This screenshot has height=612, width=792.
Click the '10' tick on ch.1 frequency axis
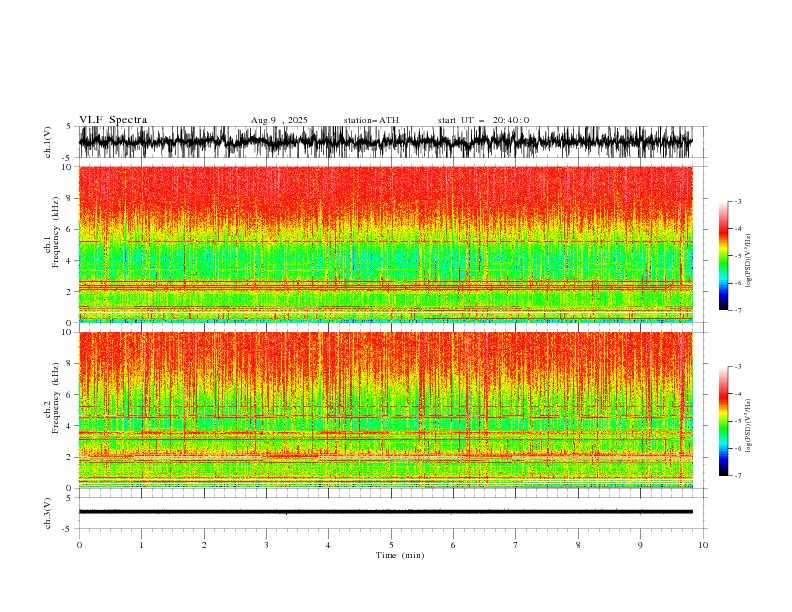click(67, 167)
